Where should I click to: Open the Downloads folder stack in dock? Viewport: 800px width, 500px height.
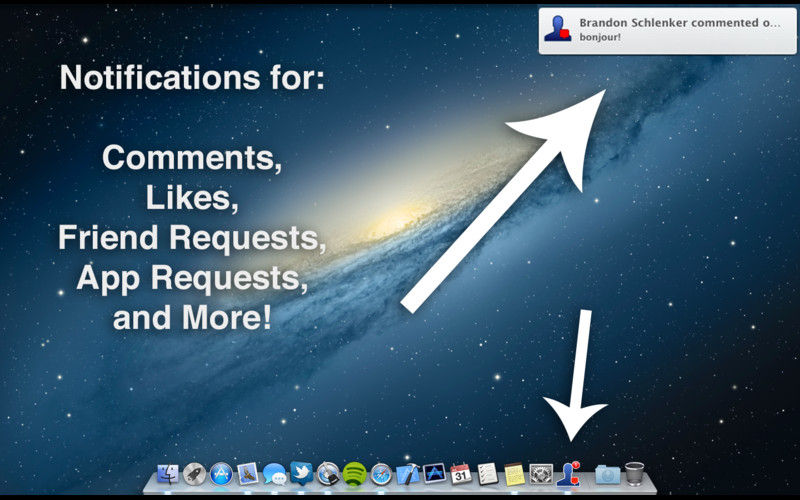pyautogui.click(x=608, y=474)
